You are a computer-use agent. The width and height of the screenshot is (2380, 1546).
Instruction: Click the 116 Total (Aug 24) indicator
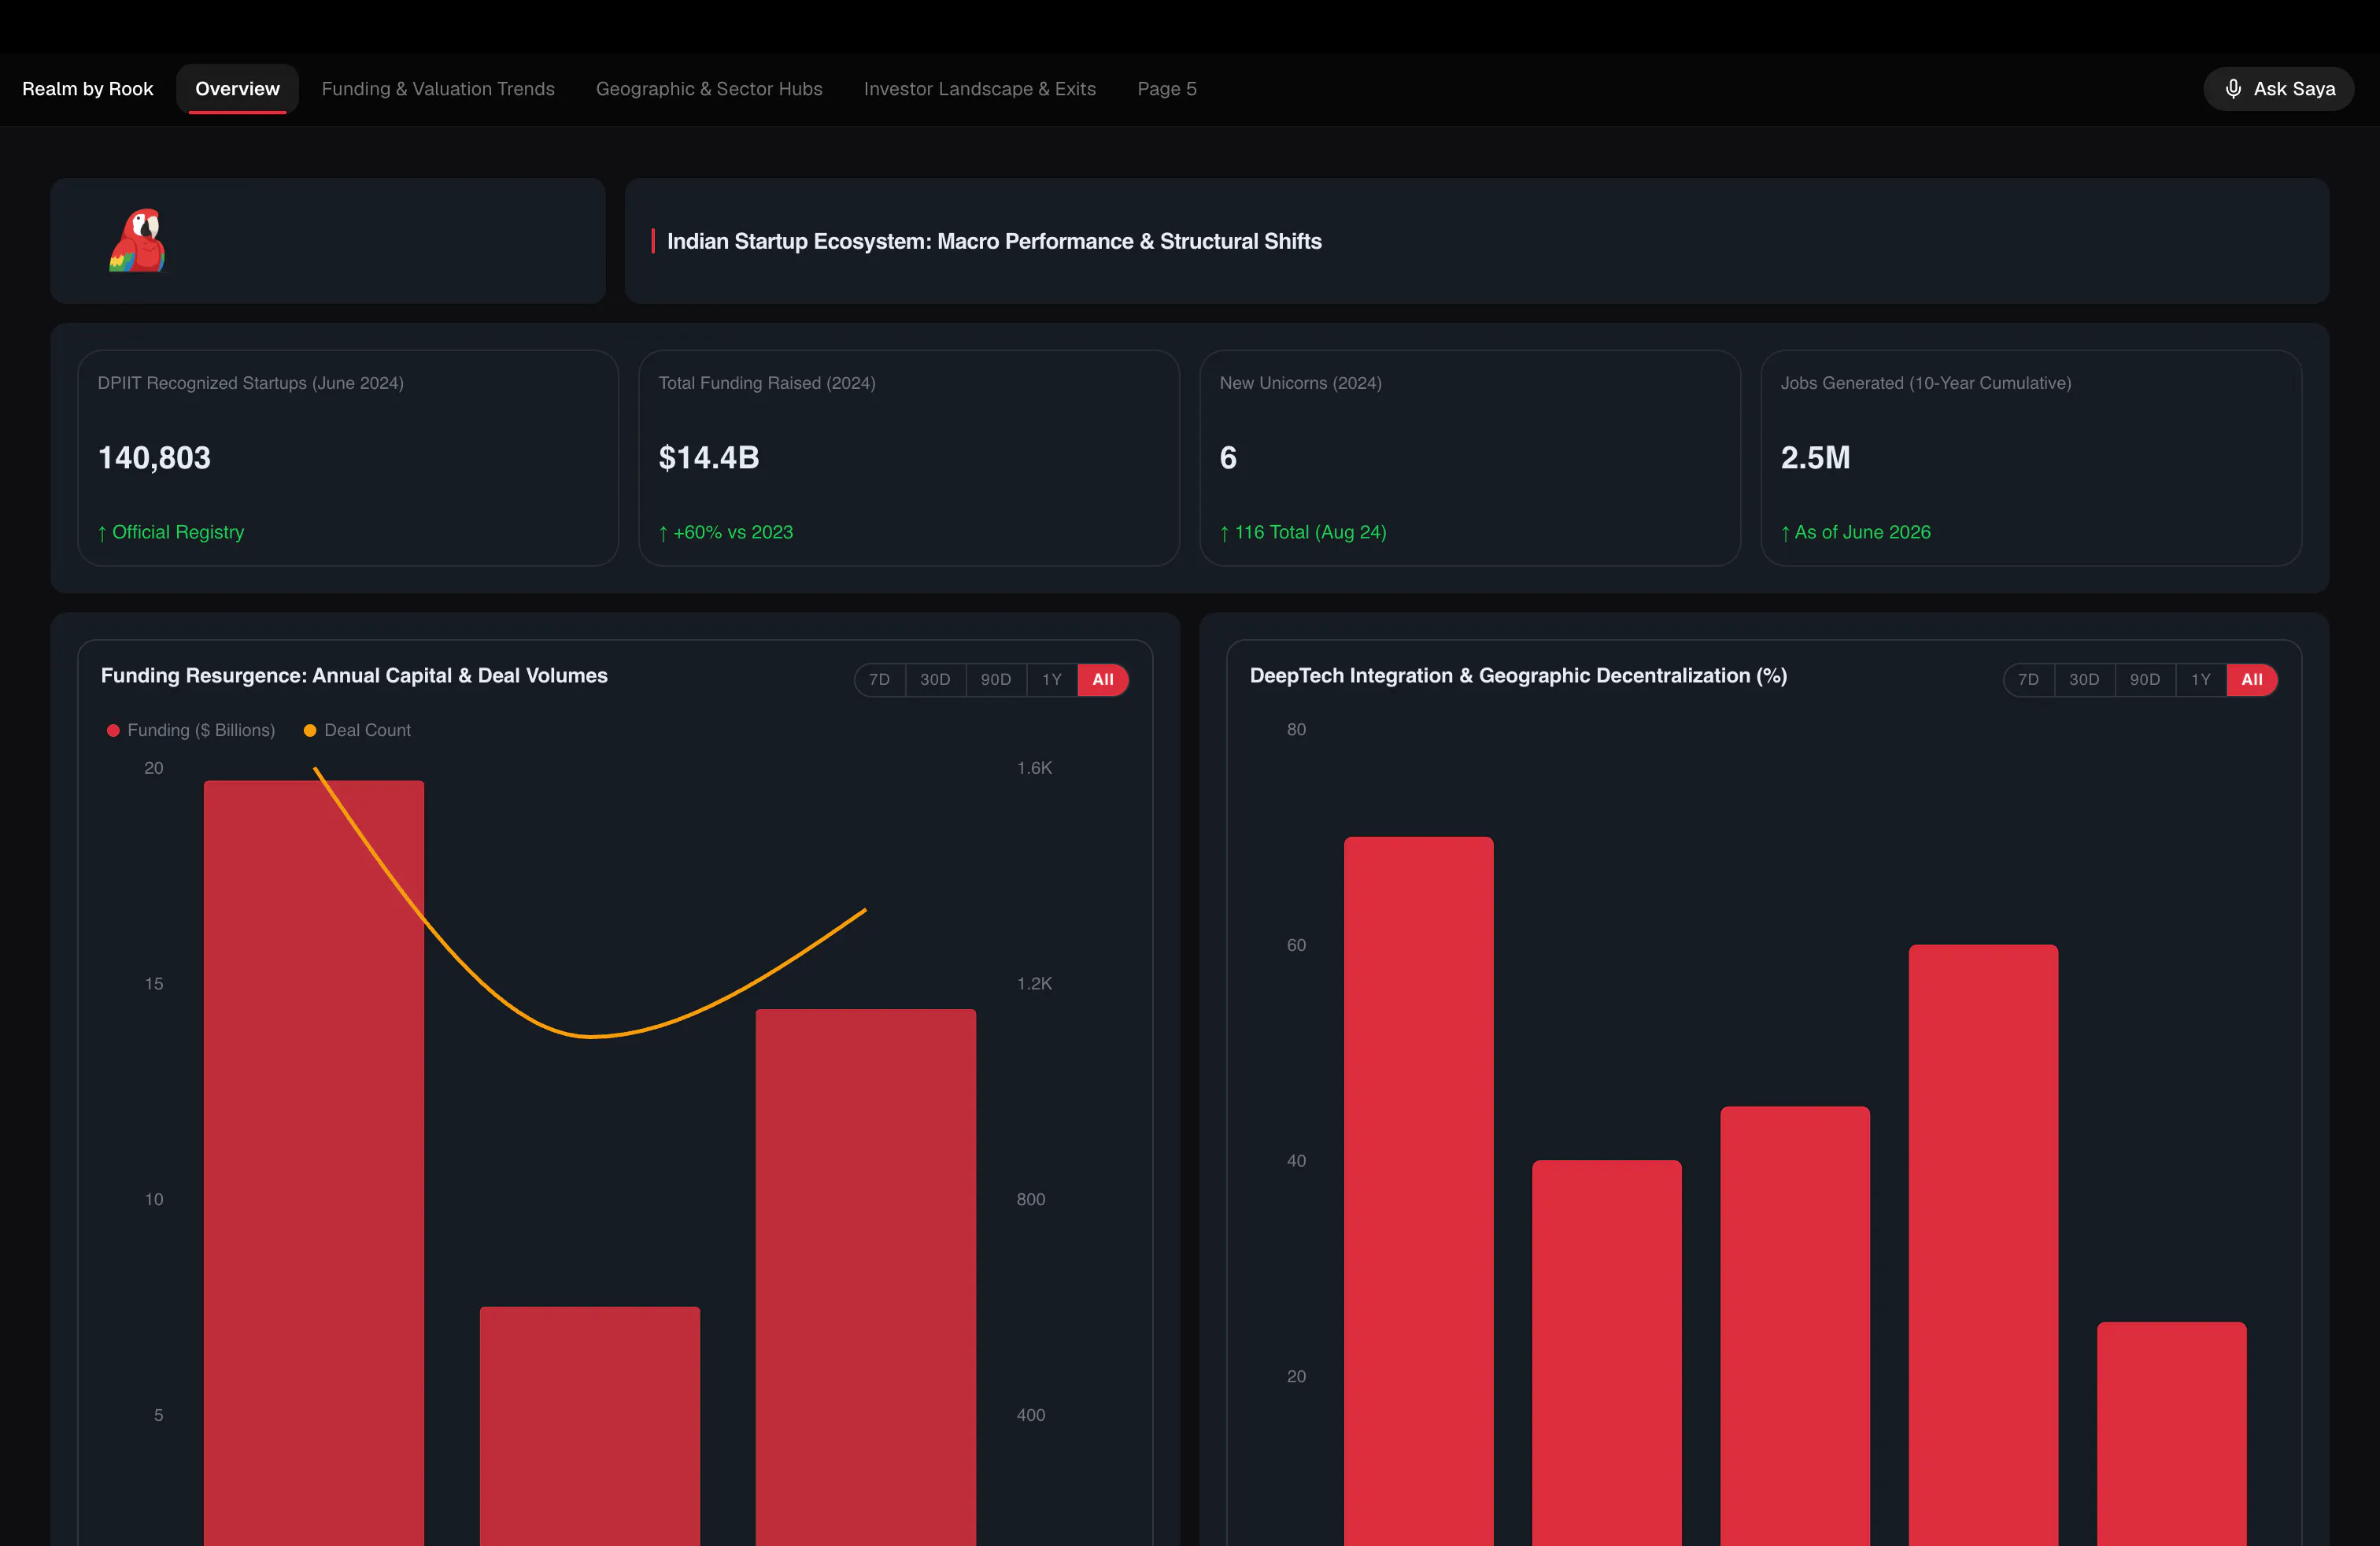point(1303,533)
